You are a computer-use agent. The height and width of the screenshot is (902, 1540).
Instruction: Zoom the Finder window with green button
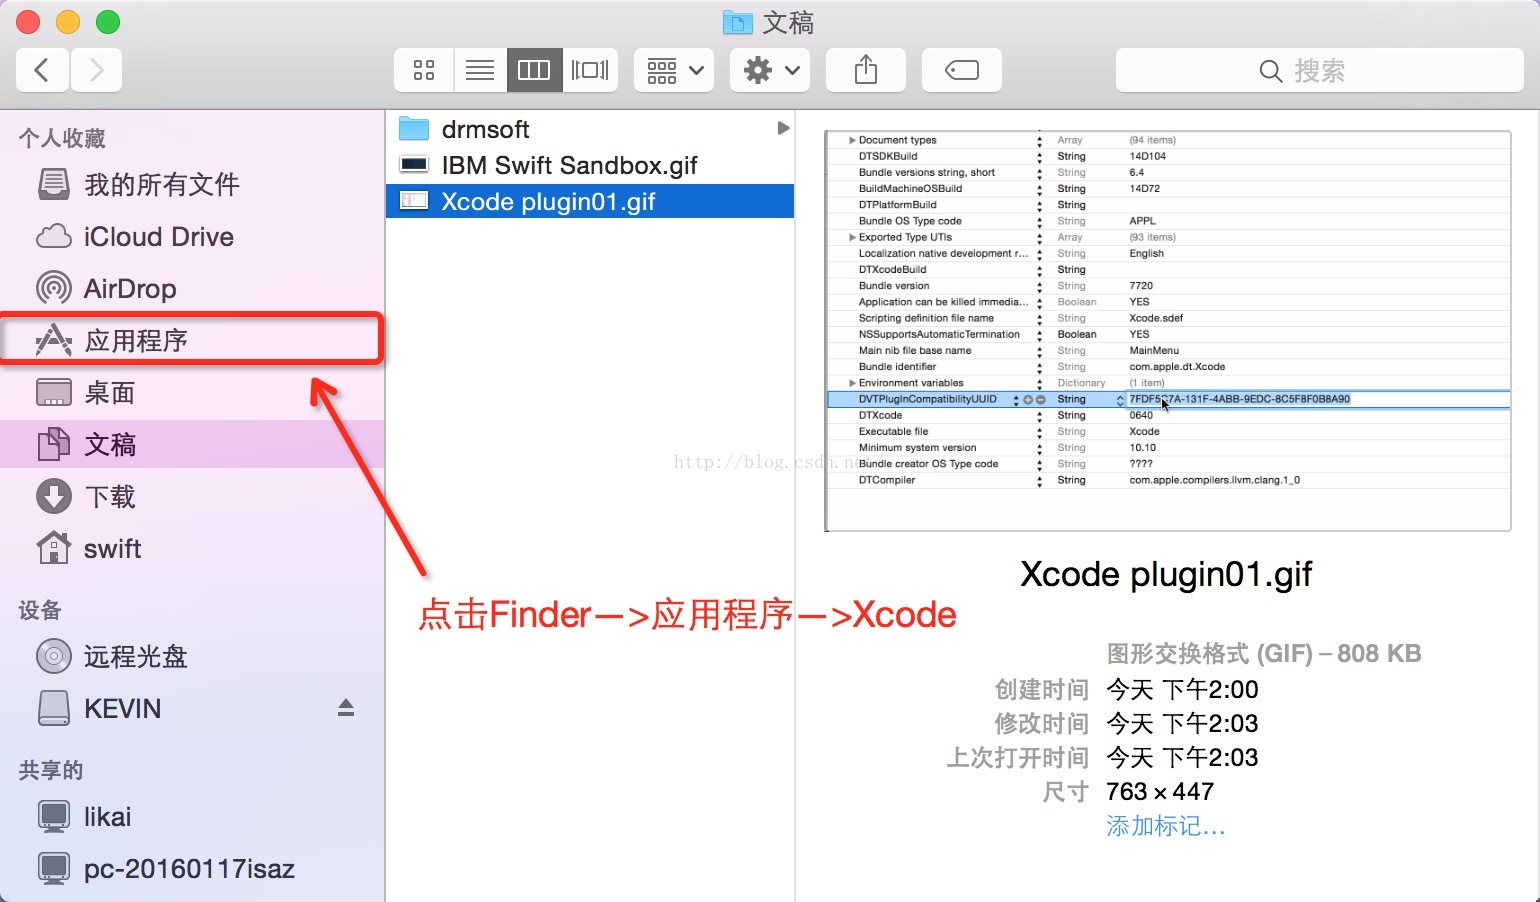108,22
